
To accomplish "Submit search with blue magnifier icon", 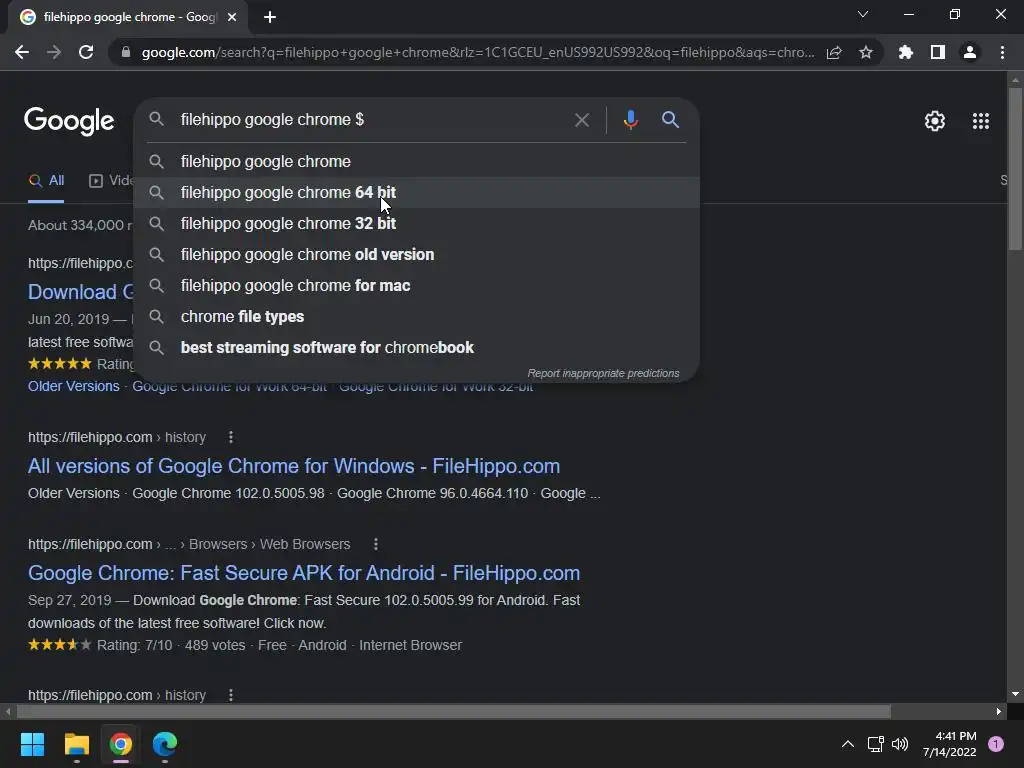I will point(670,120).
